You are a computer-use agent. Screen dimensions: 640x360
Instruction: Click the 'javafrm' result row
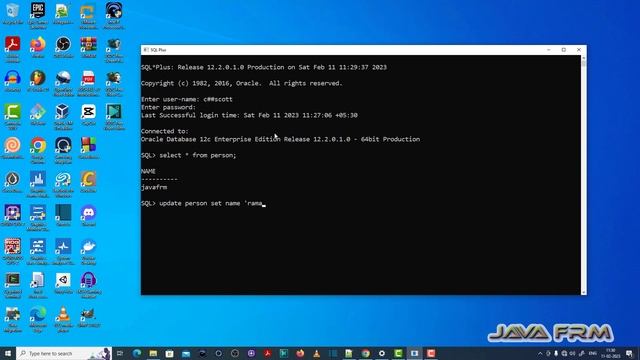tap(154, 187)
